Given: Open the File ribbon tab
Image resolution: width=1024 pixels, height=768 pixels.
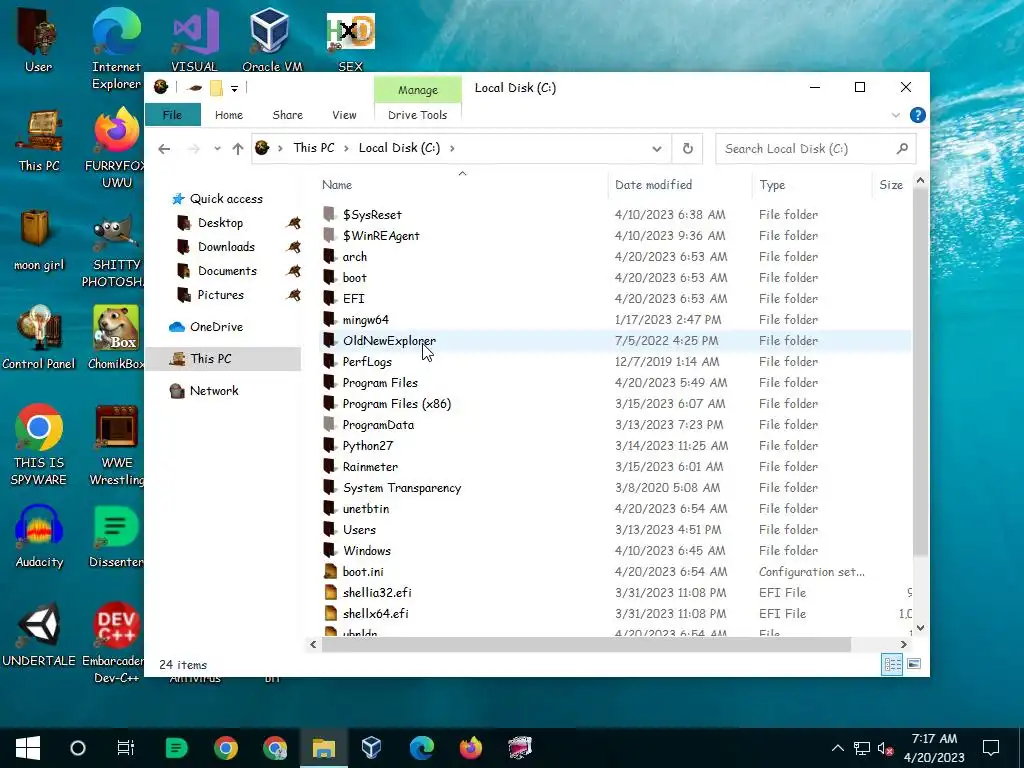Looking at the screenshot, I should tap(172, 115).
